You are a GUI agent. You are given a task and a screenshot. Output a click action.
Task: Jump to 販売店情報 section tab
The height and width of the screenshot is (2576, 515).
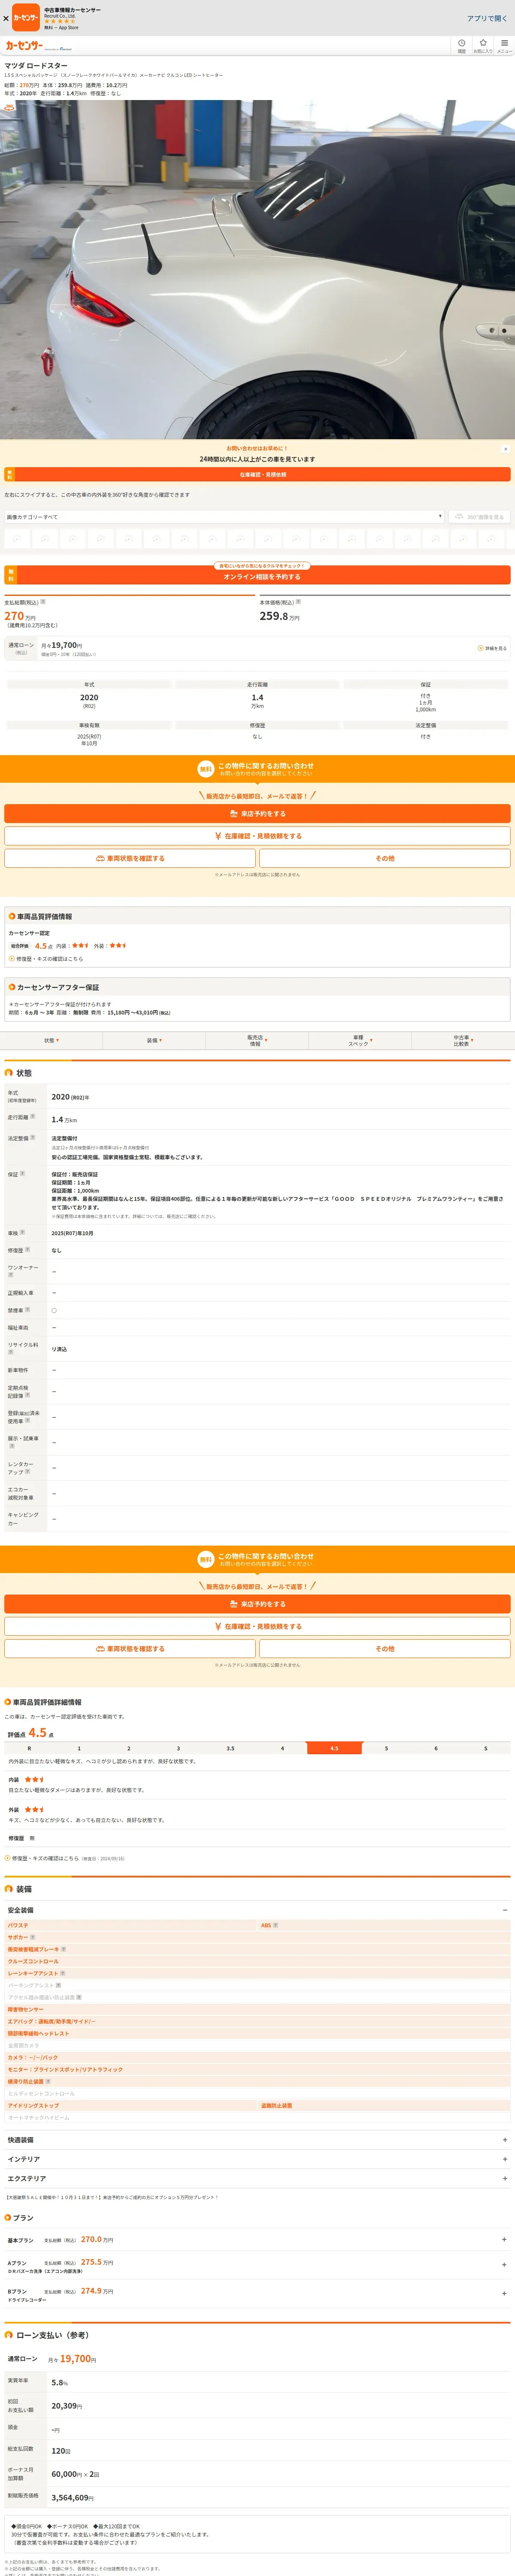click(x=257, y=1040)
